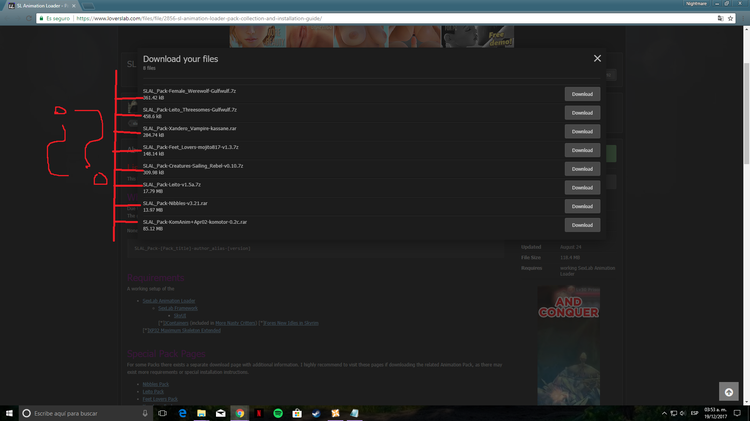Activate the Cortana microphone icon
Viewport: 750px width, 421px height.
pos(145,413)
